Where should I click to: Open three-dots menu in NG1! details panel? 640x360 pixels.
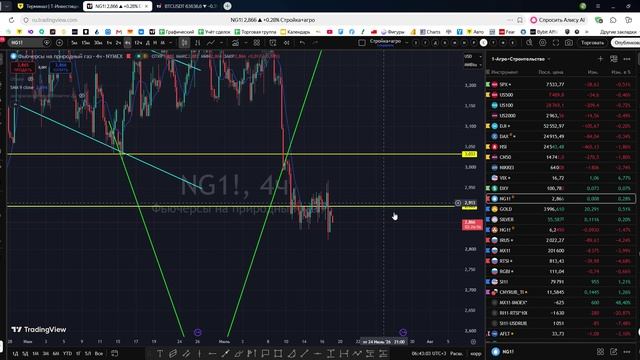[627, 351]
